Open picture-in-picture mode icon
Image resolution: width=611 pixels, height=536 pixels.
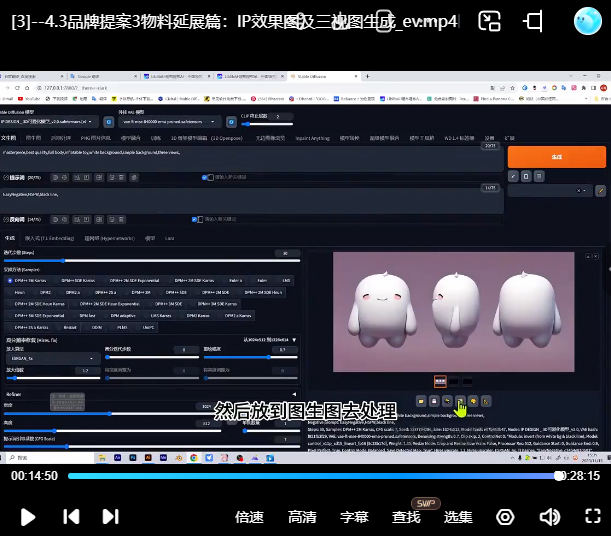[489, 21]
